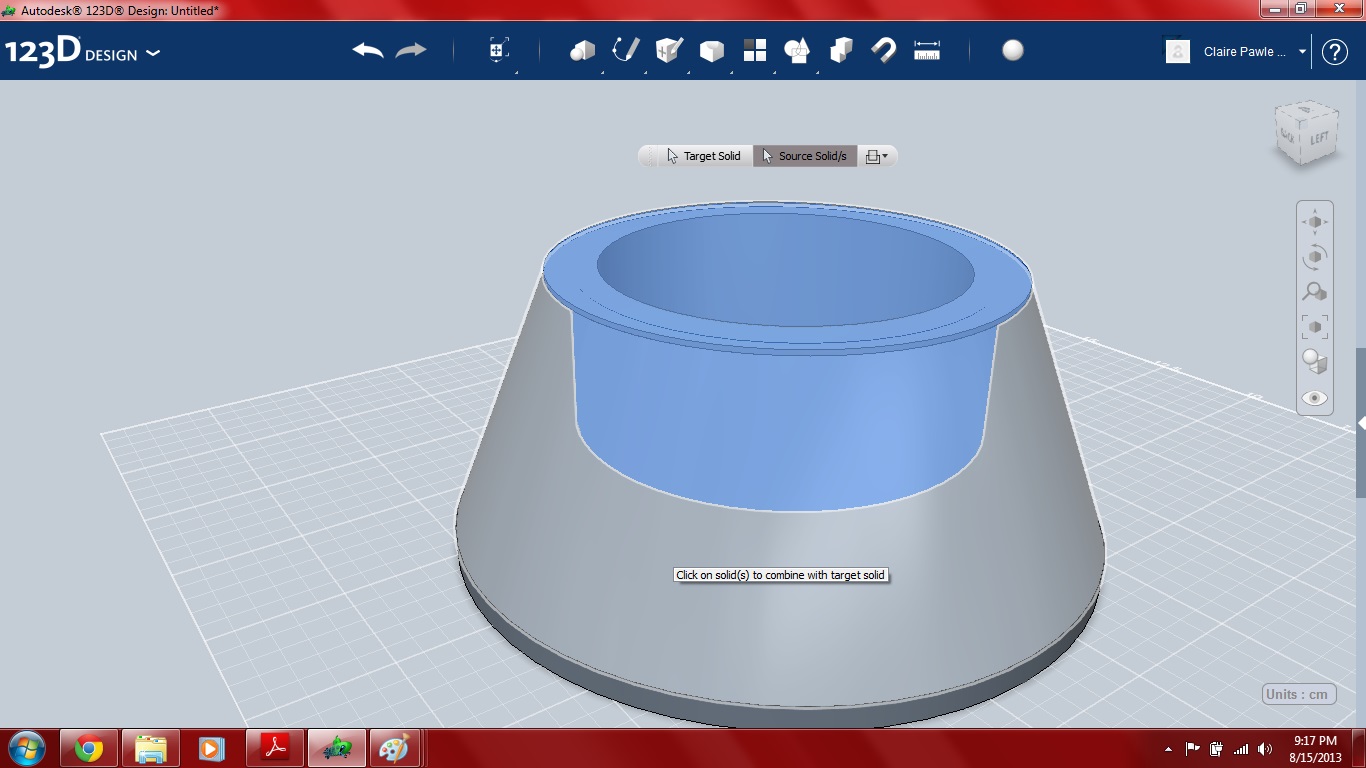The image size is (1366, 768).
Task: Click the network signal tray icon
Action: [1241, 749]
